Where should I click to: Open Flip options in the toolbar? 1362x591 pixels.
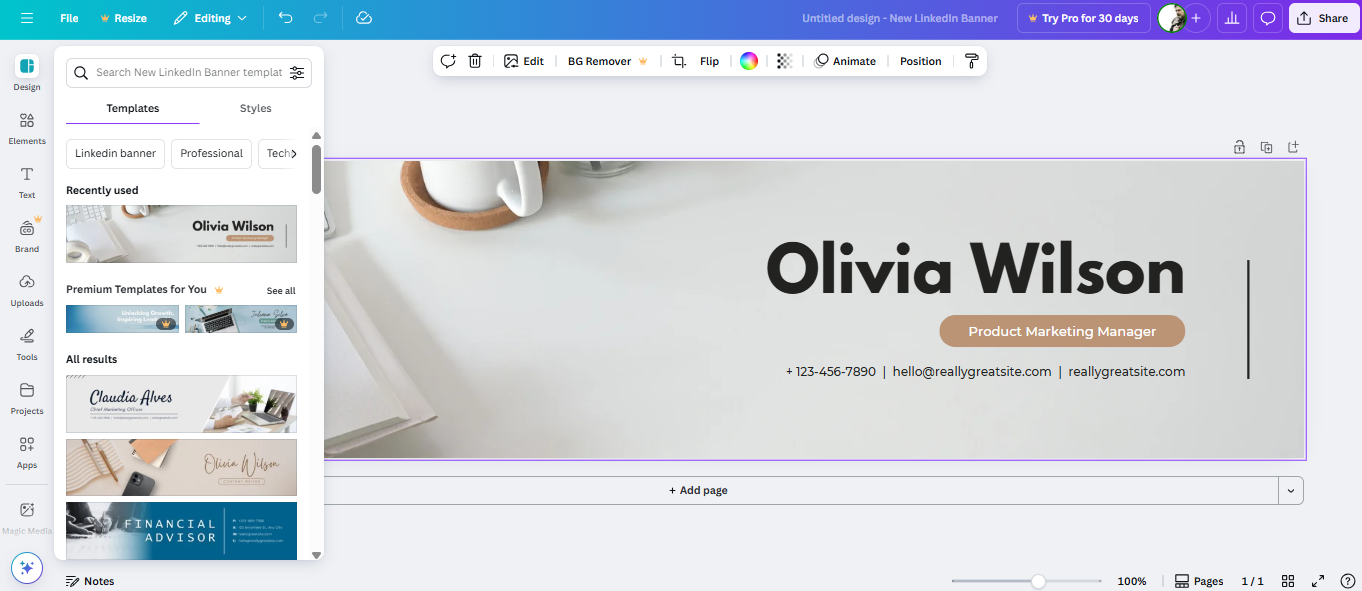pyautogui.click(x=709, y=61)
